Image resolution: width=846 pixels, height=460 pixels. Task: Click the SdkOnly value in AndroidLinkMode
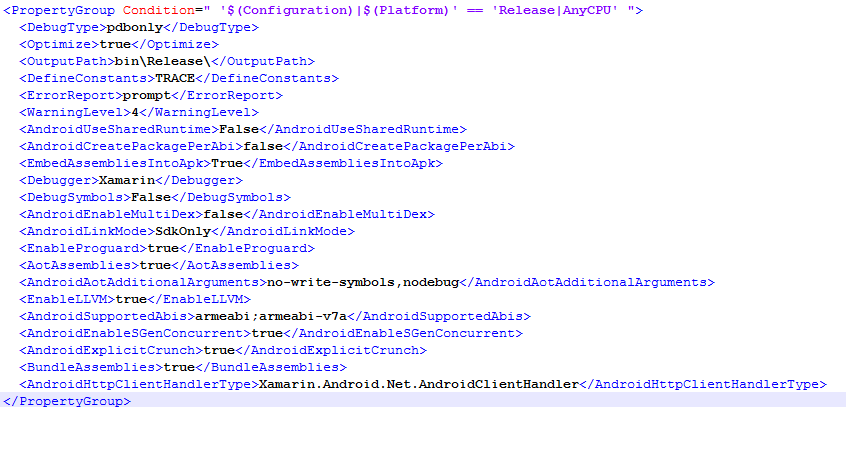[x=183, y=231]
